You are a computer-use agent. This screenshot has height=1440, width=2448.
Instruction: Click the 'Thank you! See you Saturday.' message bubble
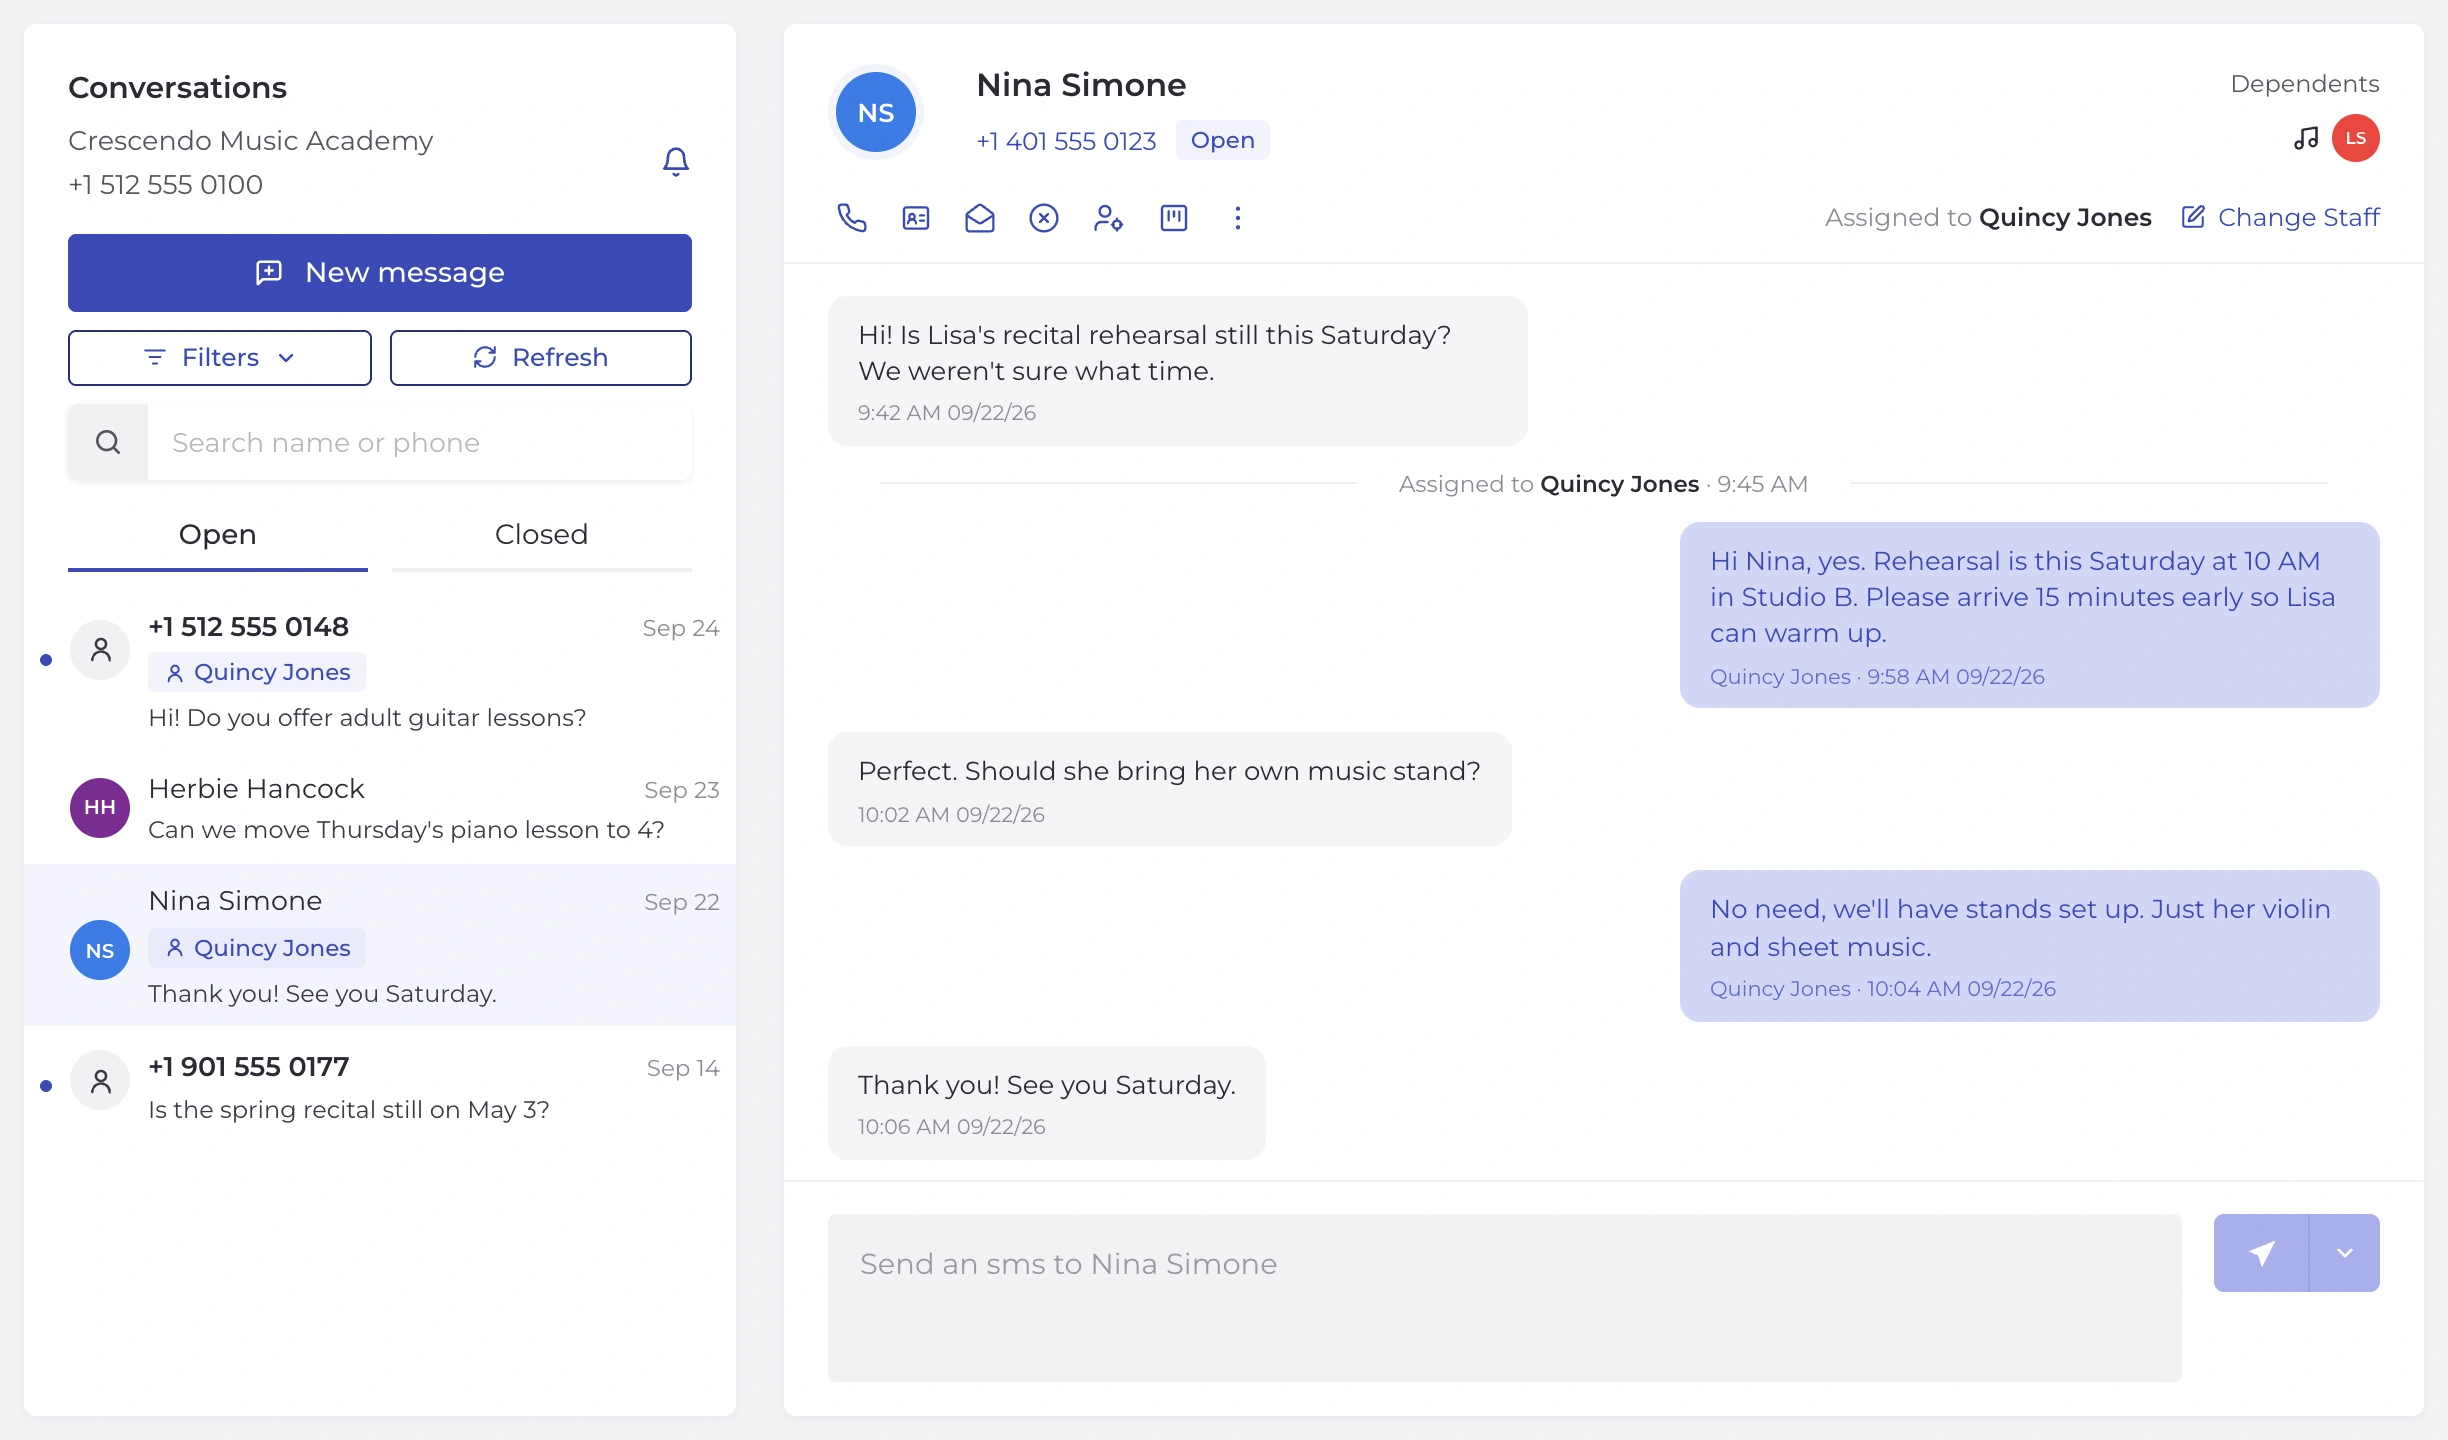coord(1047,1103)
